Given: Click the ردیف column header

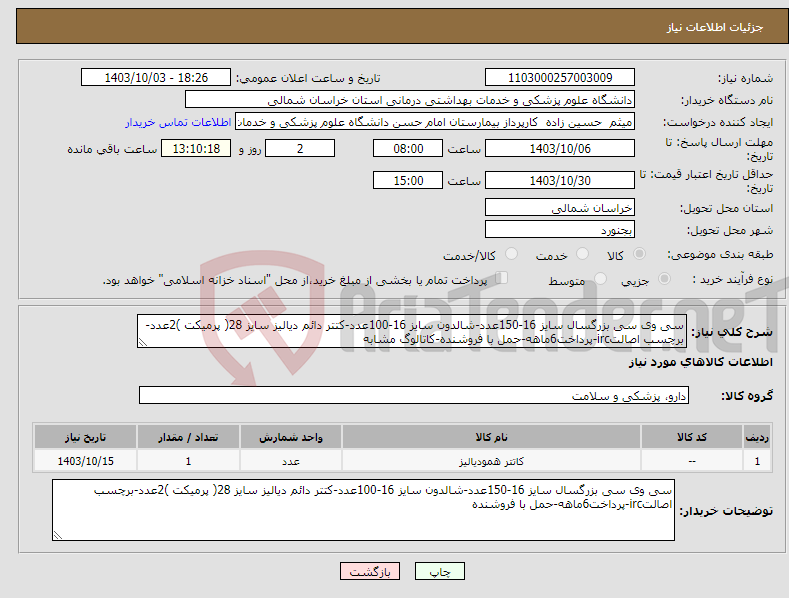Looking at the screenshot, I should pos(757,437).
